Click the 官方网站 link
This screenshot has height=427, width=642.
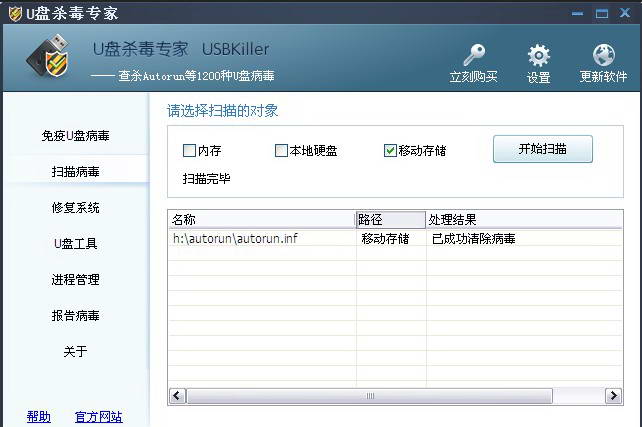pos(98,416)
